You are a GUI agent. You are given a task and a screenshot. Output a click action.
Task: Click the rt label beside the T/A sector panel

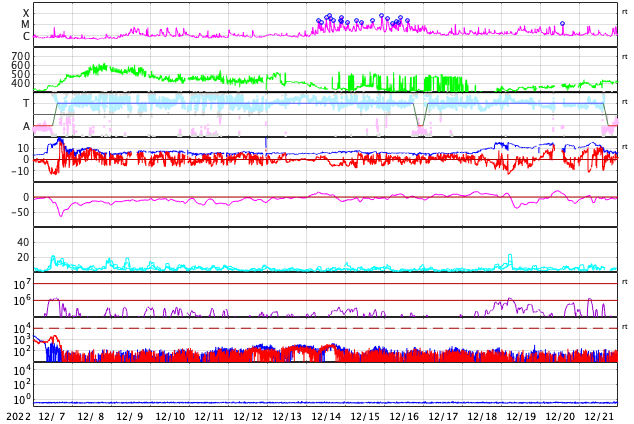pos(625,102)
